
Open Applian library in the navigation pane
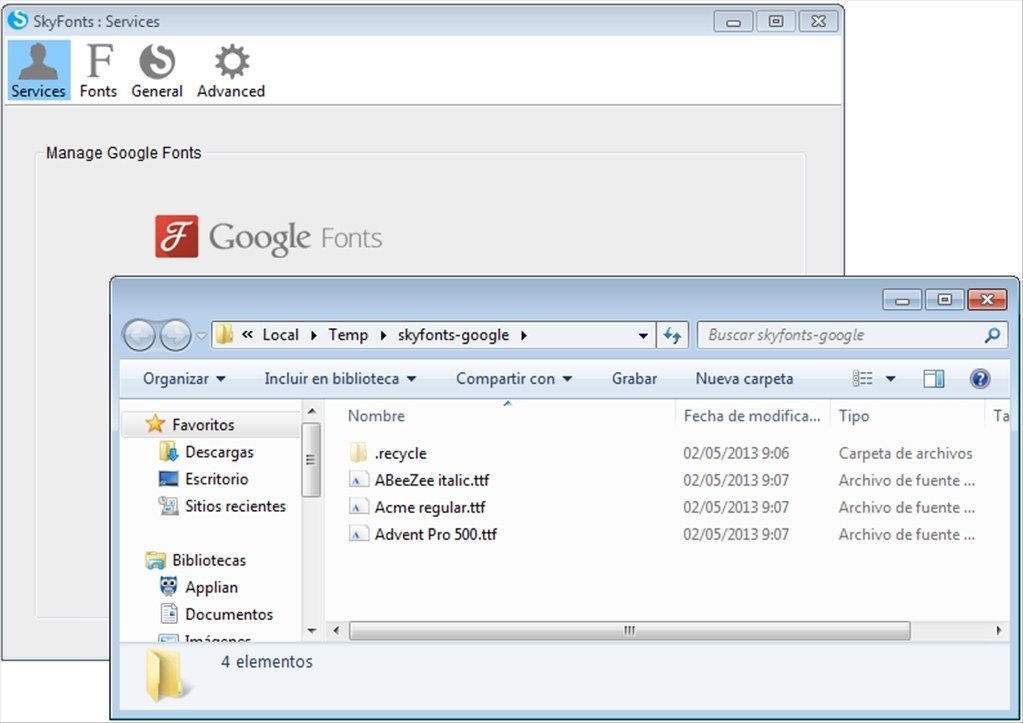211,587
